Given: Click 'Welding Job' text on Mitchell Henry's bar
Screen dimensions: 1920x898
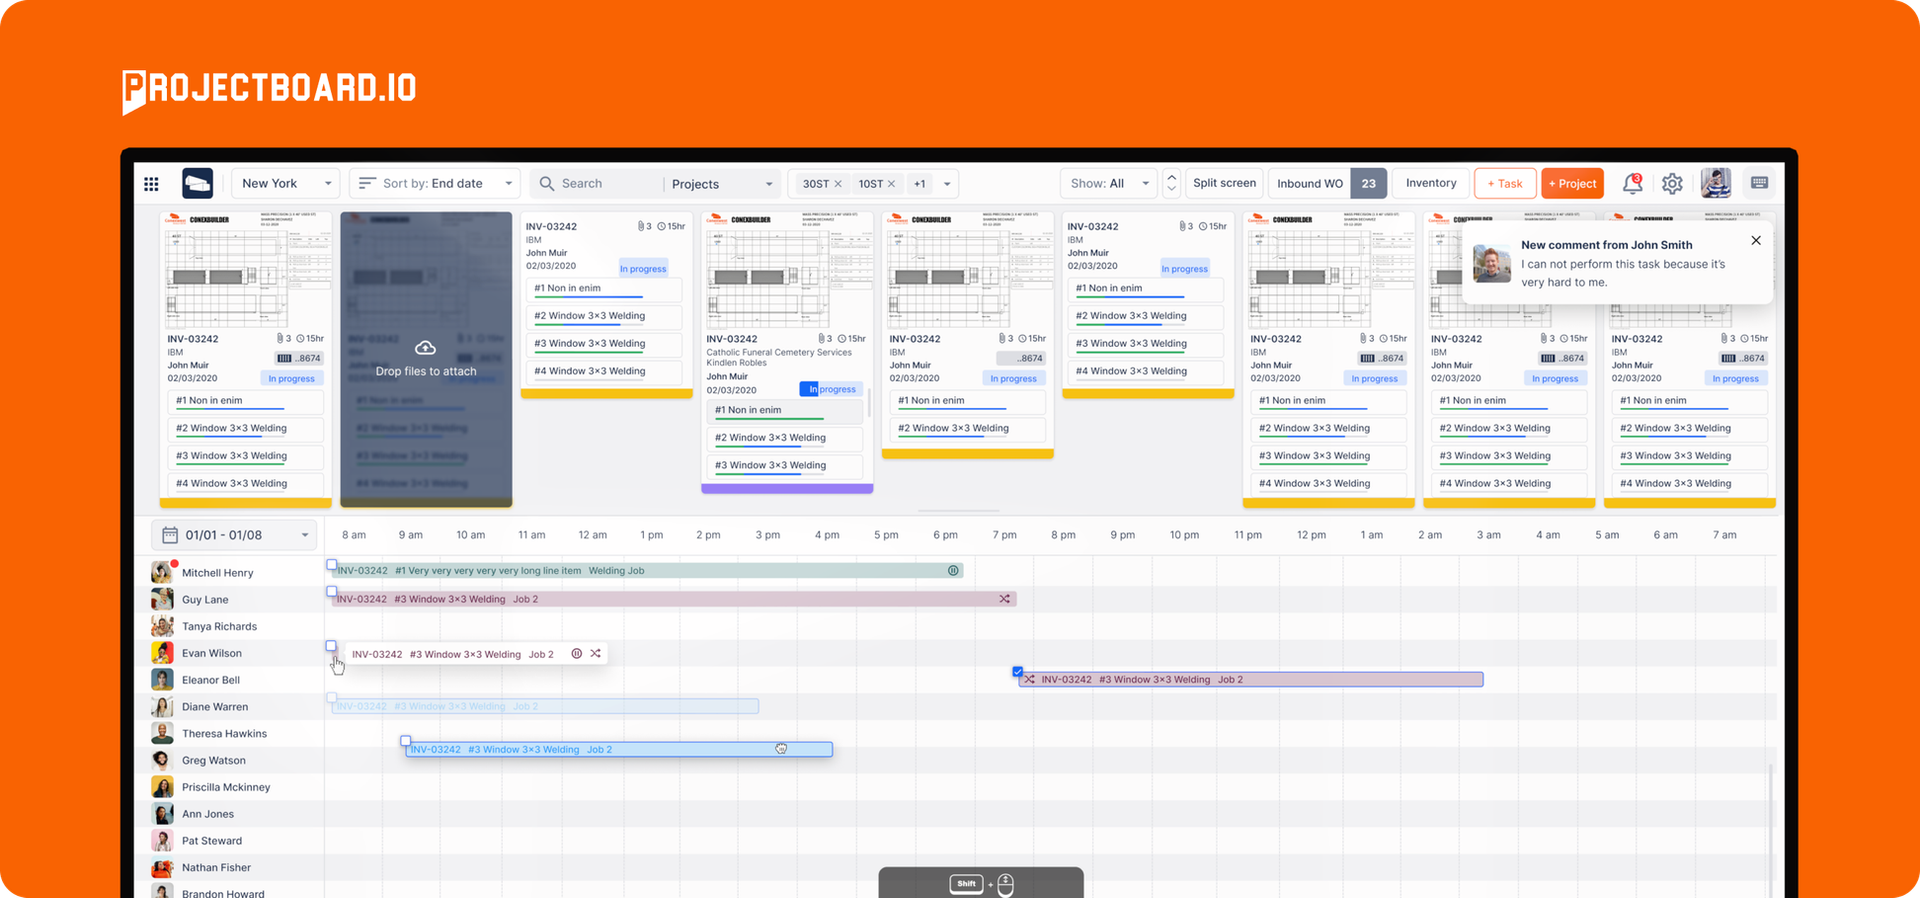Looking at the screenshot, I should click(x=616, y=571).
